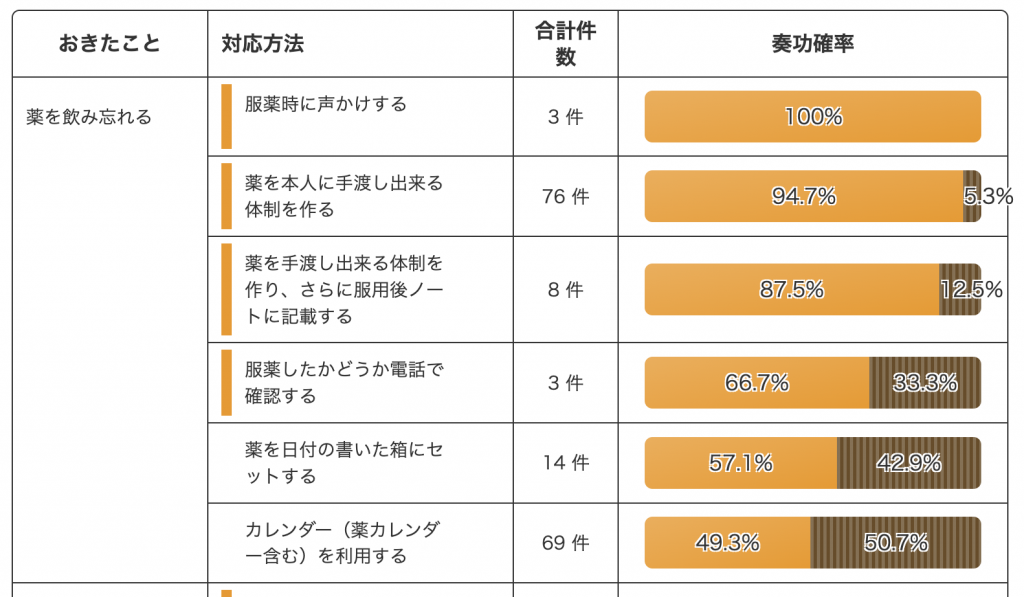The width and height of the screenshot is (1024, 597).
Task: Click orange marker beside 服薬したかどうか電話で確認する
Action: click(x=227, y=383)
